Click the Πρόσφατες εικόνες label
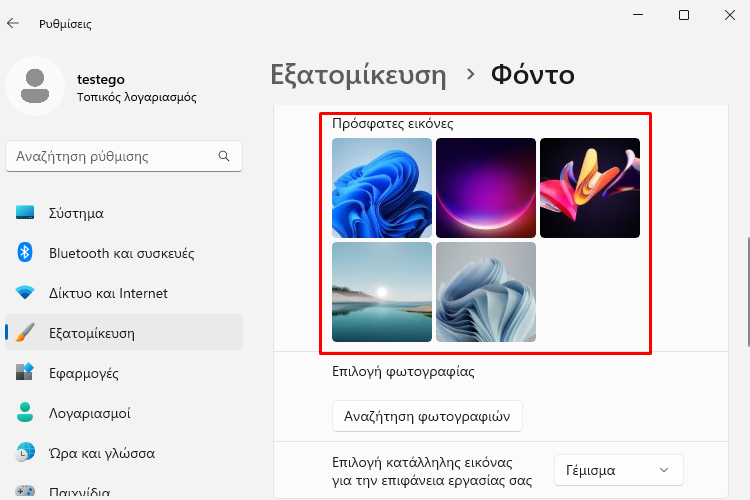Viewport: 750px width, 500px height. (393, 123)
